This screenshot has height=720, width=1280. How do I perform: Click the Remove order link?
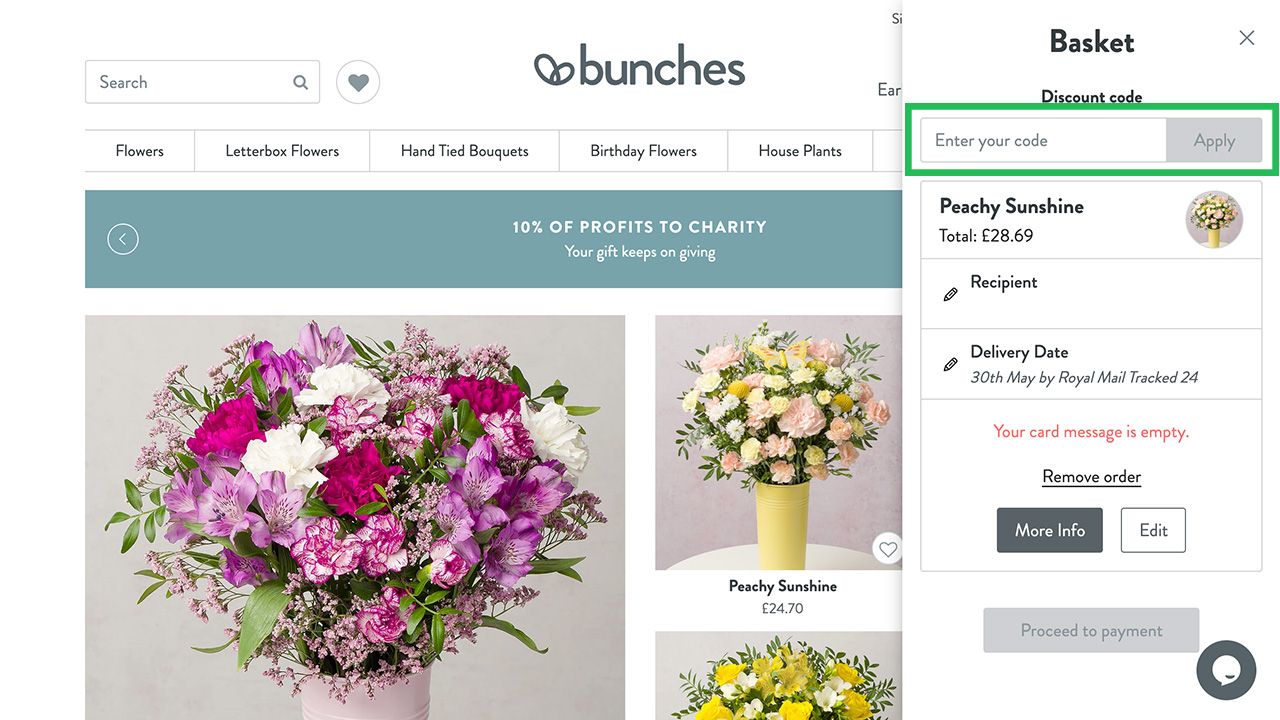pos(1091,477)
